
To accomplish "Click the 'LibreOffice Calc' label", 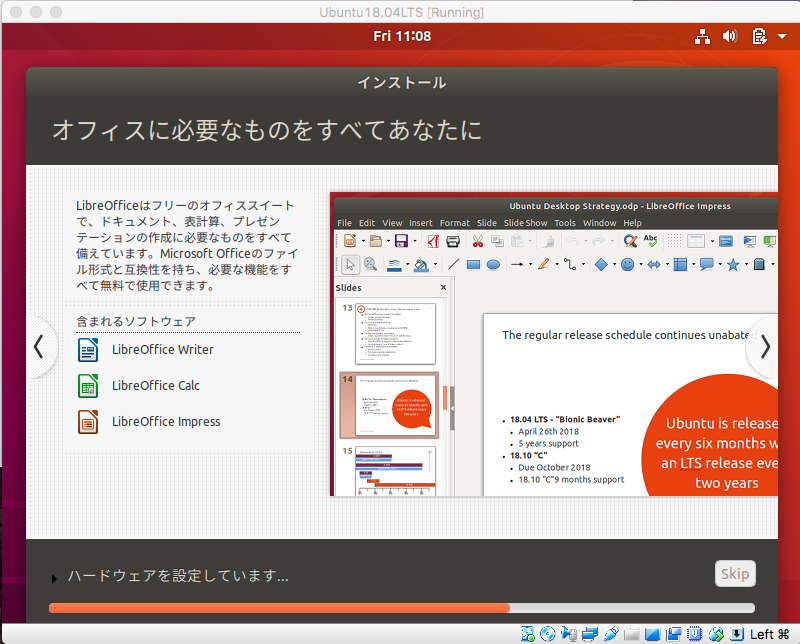I will 156,385.
